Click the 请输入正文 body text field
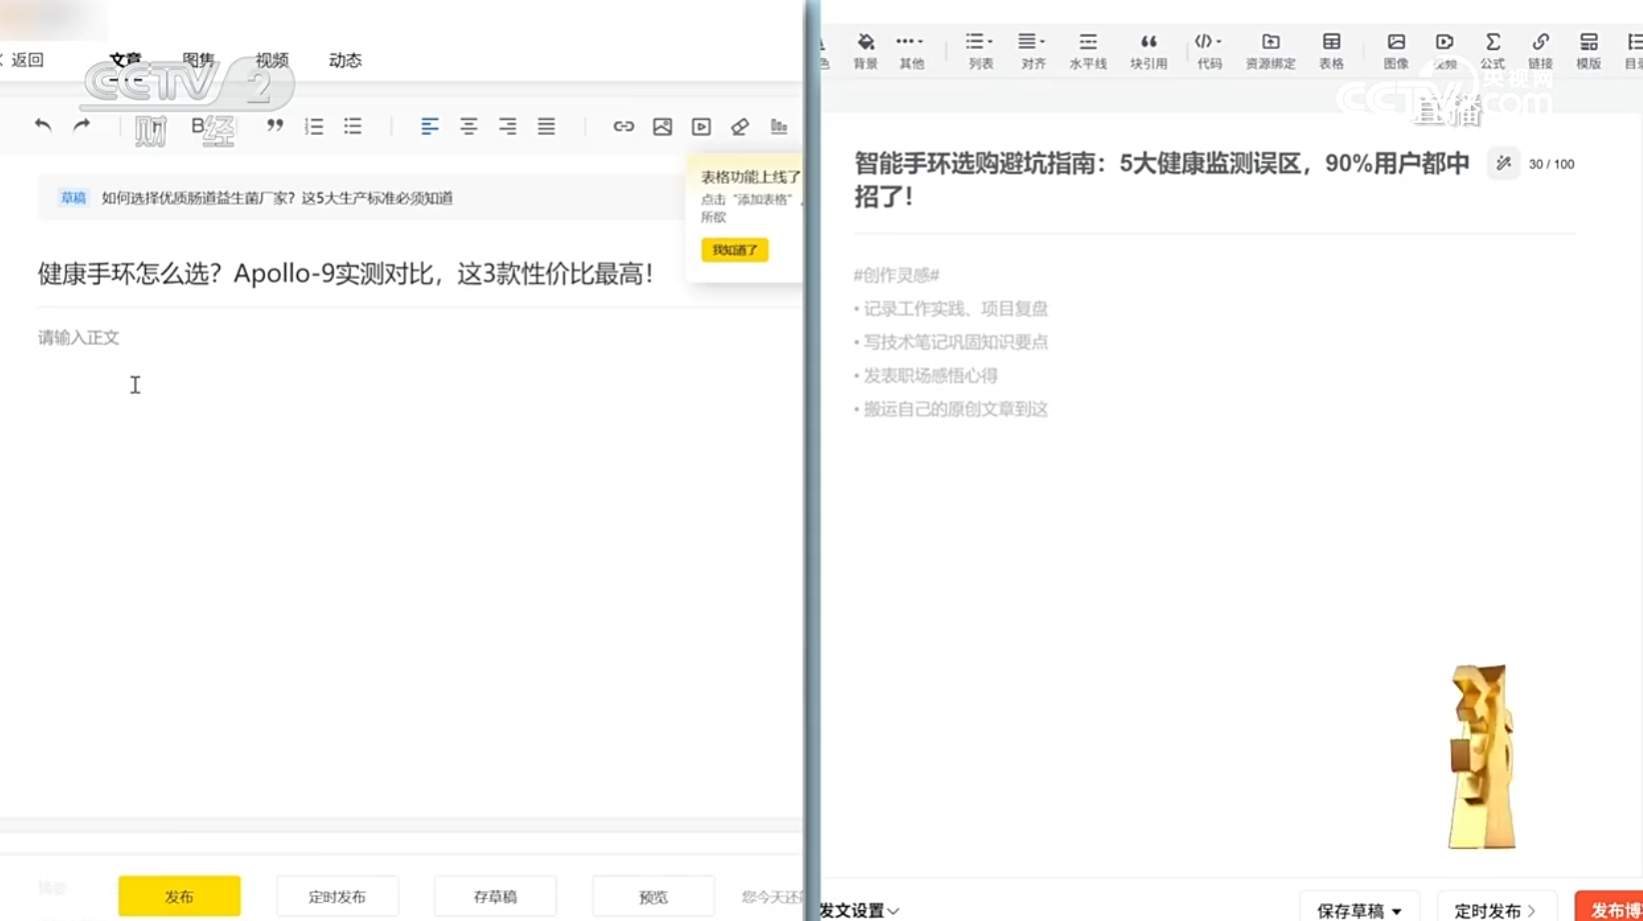Image resolution: width=1643 pixels, height=921 pixels. [x=78, y=337]
